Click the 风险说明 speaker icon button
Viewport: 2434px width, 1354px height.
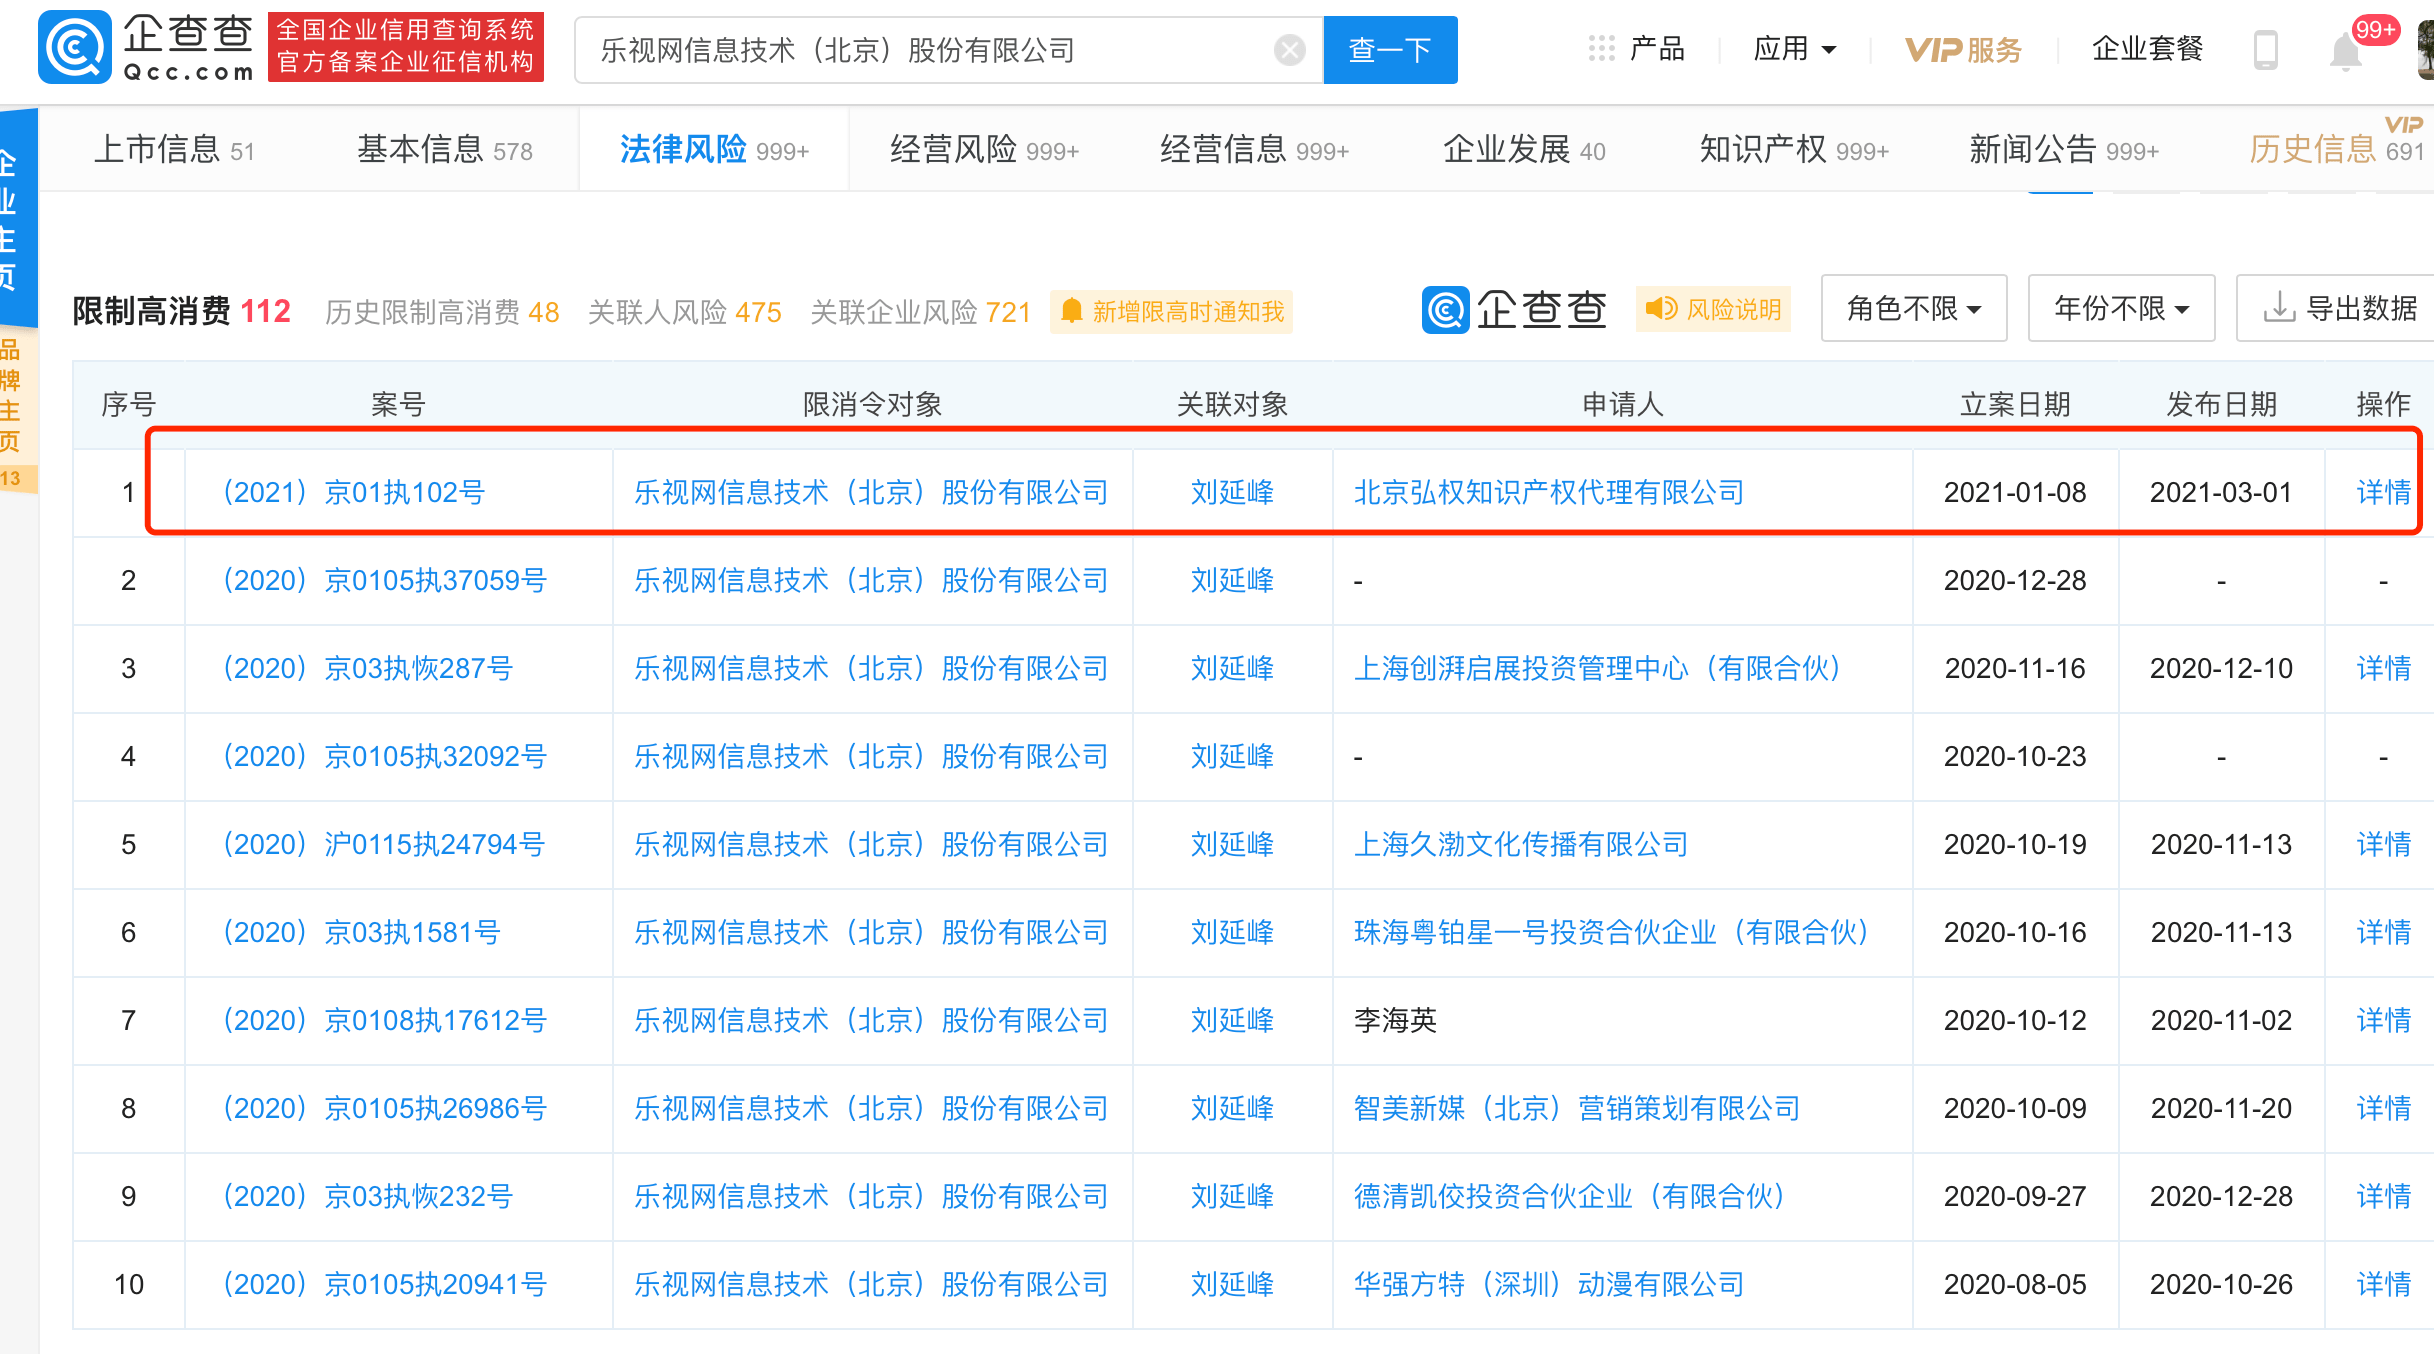pyautogui.click(x=1713, y=309)
